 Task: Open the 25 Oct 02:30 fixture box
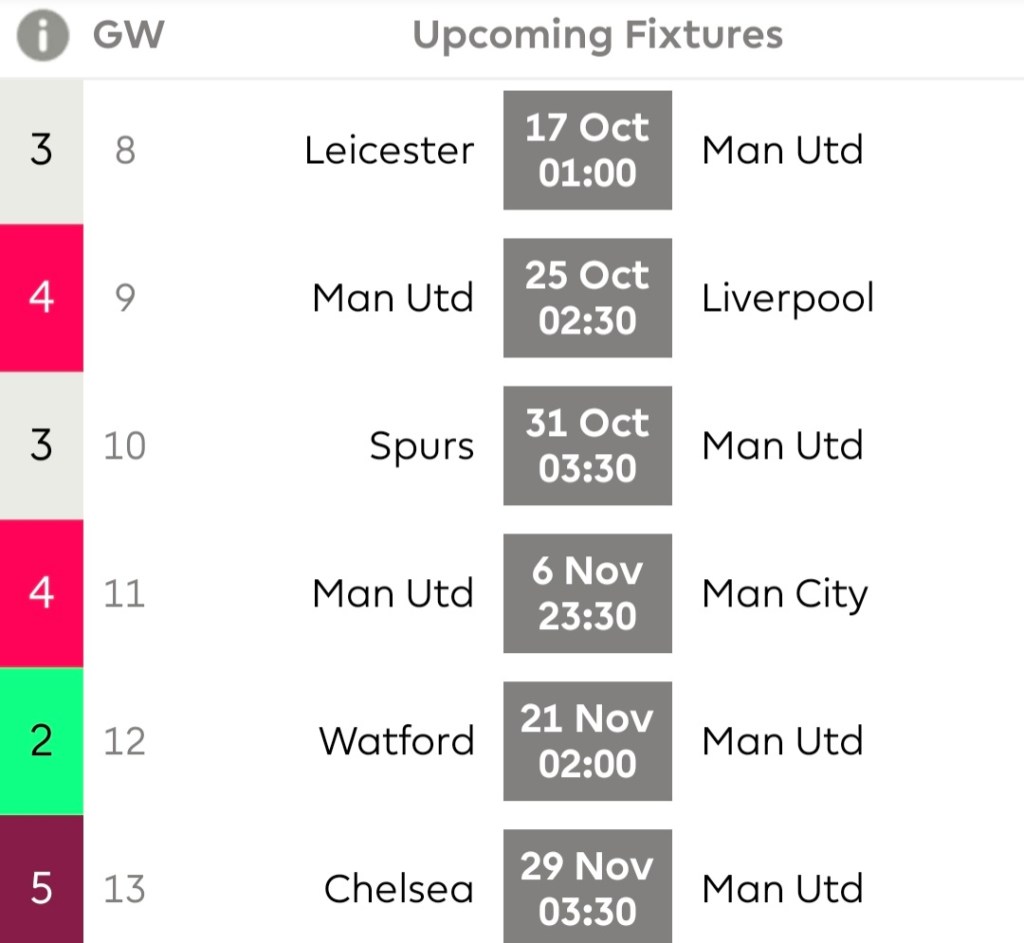point(587,298)
